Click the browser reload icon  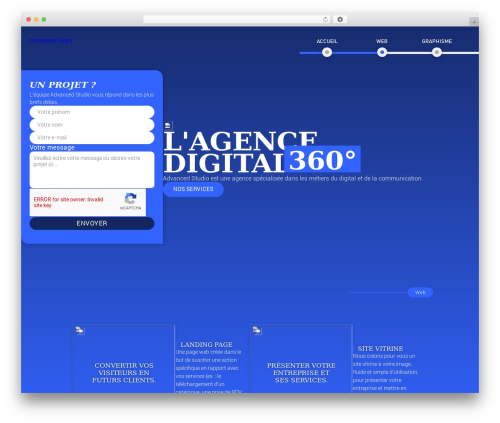pyautogui.click(x=325, y=20)
